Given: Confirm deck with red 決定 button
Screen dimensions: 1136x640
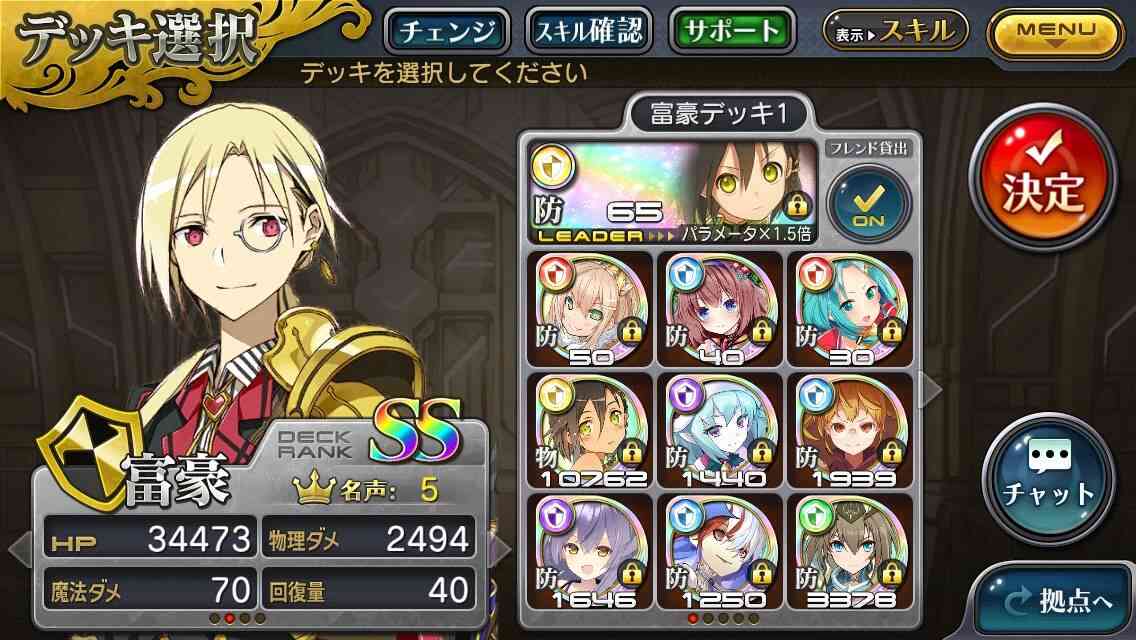Looking at the screenshot, I should coord(1043,178).
